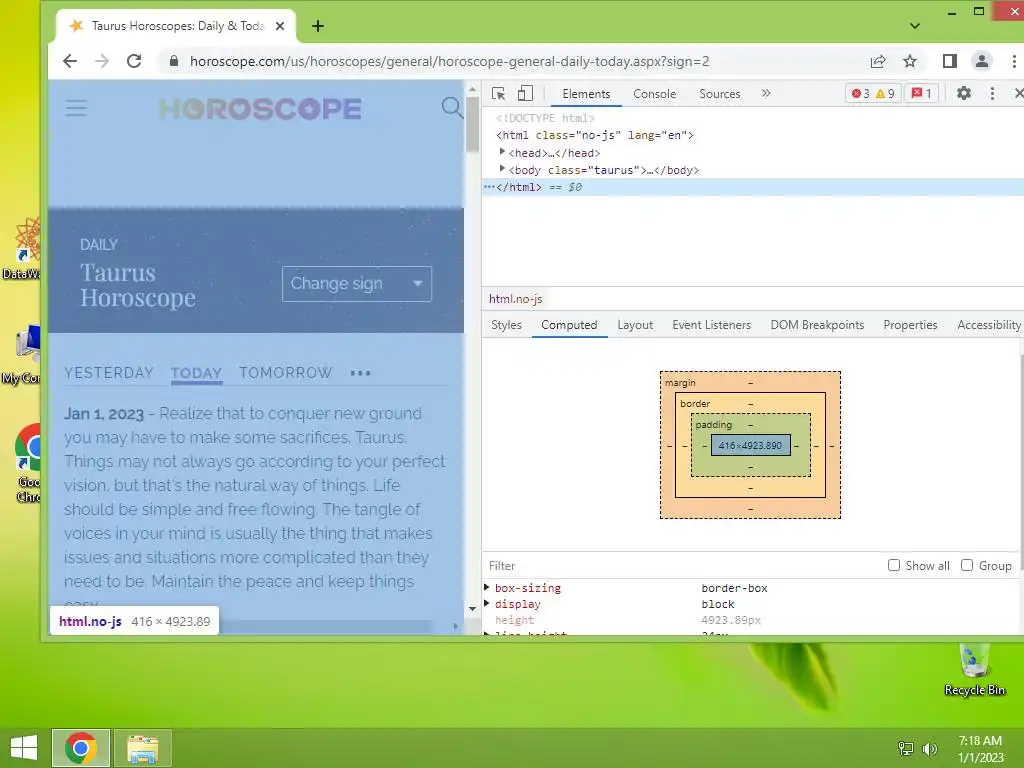Open Windows Start menu

point(24,748)
